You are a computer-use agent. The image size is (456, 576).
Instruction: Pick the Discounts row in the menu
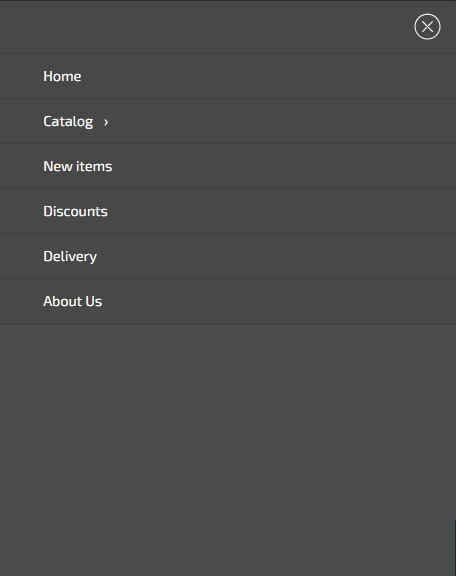[x=228, y=212]
